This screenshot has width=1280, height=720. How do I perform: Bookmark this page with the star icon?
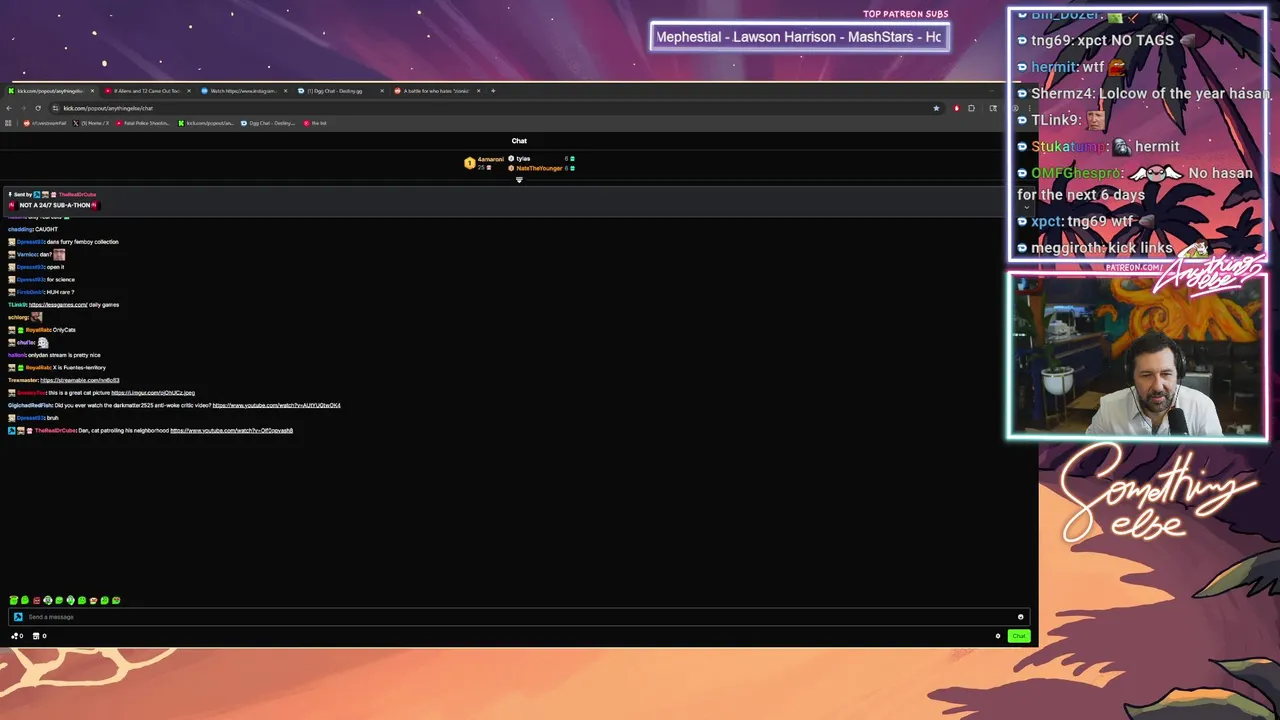[936, 108]
